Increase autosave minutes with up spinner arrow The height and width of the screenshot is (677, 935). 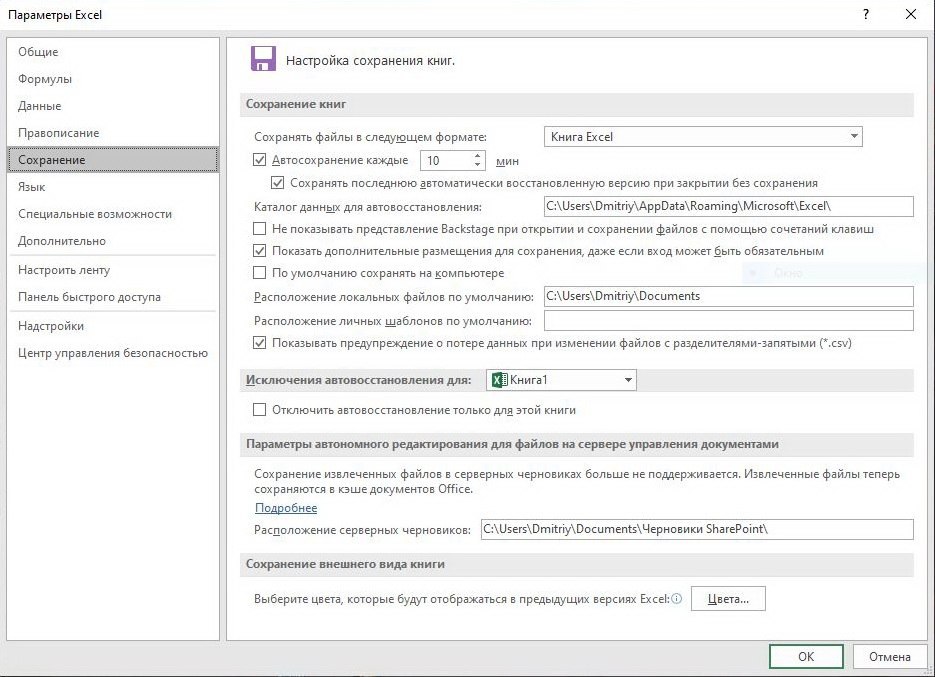coord(477,156)
